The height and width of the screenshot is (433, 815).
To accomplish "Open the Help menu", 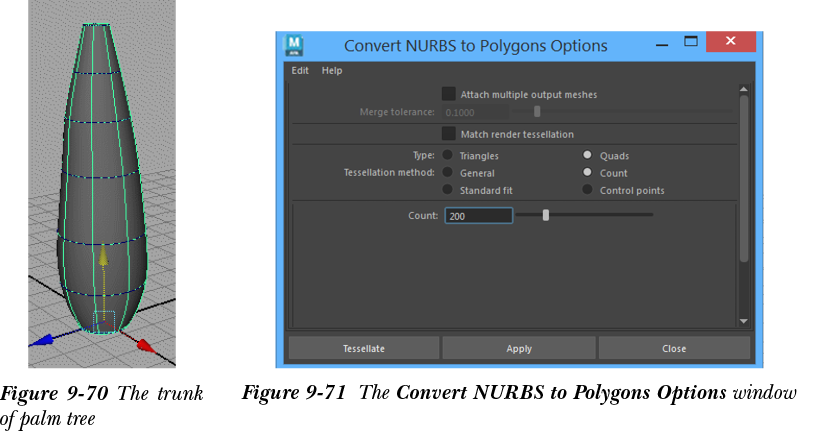I will [x=332, y=71].
